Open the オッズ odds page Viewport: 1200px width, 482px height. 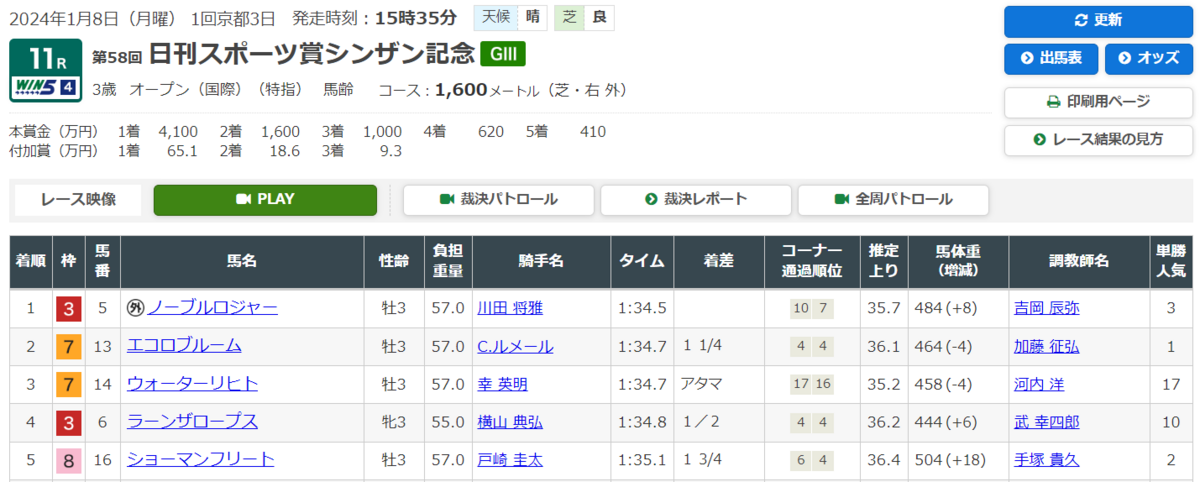coord(1149,59)
